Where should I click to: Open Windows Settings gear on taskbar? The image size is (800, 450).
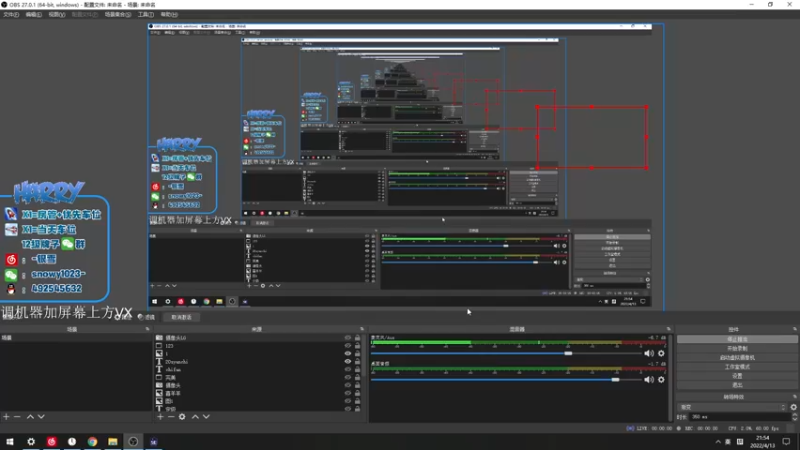(x=31, y=441)
